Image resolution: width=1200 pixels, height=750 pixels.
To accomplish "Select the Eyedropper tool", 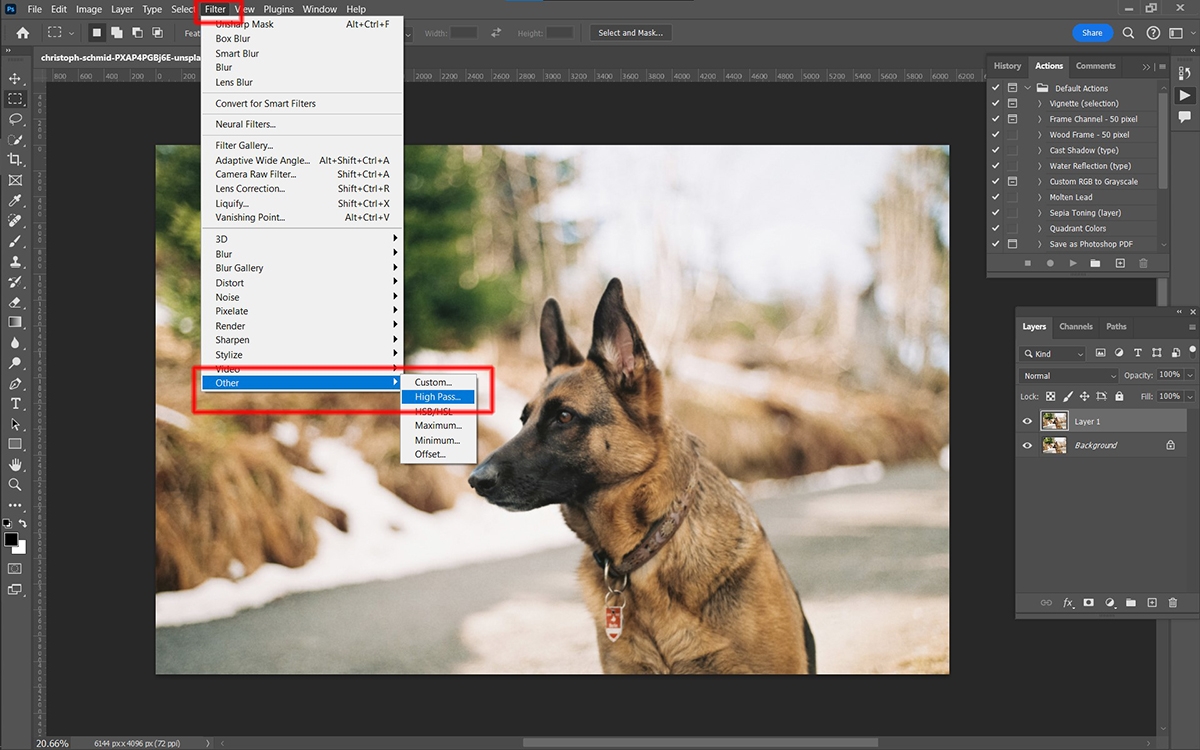I will coord(15,200).
